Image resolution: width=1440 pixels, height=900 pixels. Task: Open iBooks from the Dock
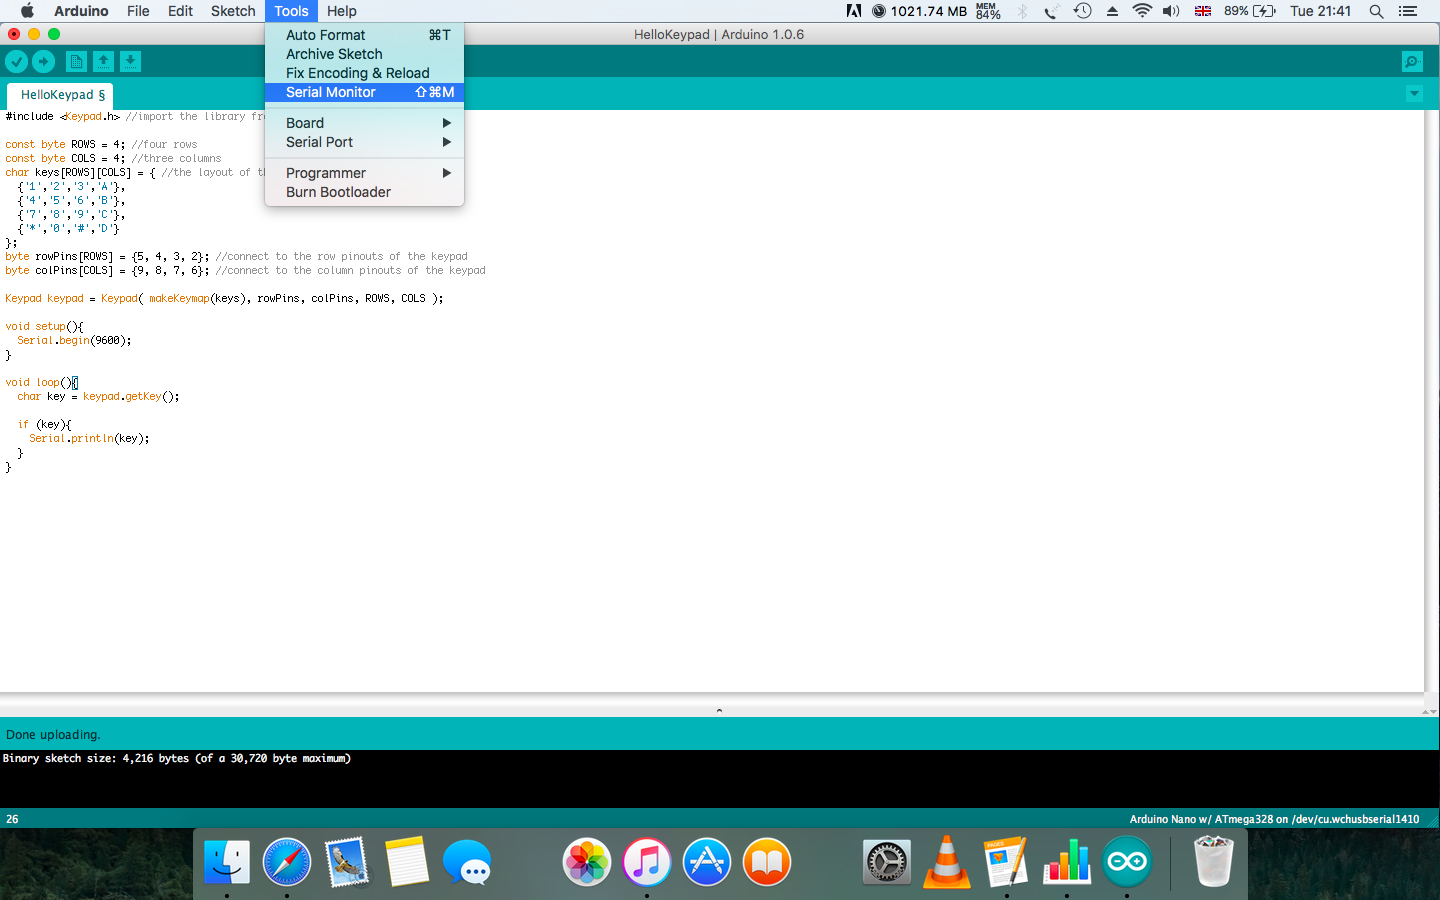click(767, 861)
